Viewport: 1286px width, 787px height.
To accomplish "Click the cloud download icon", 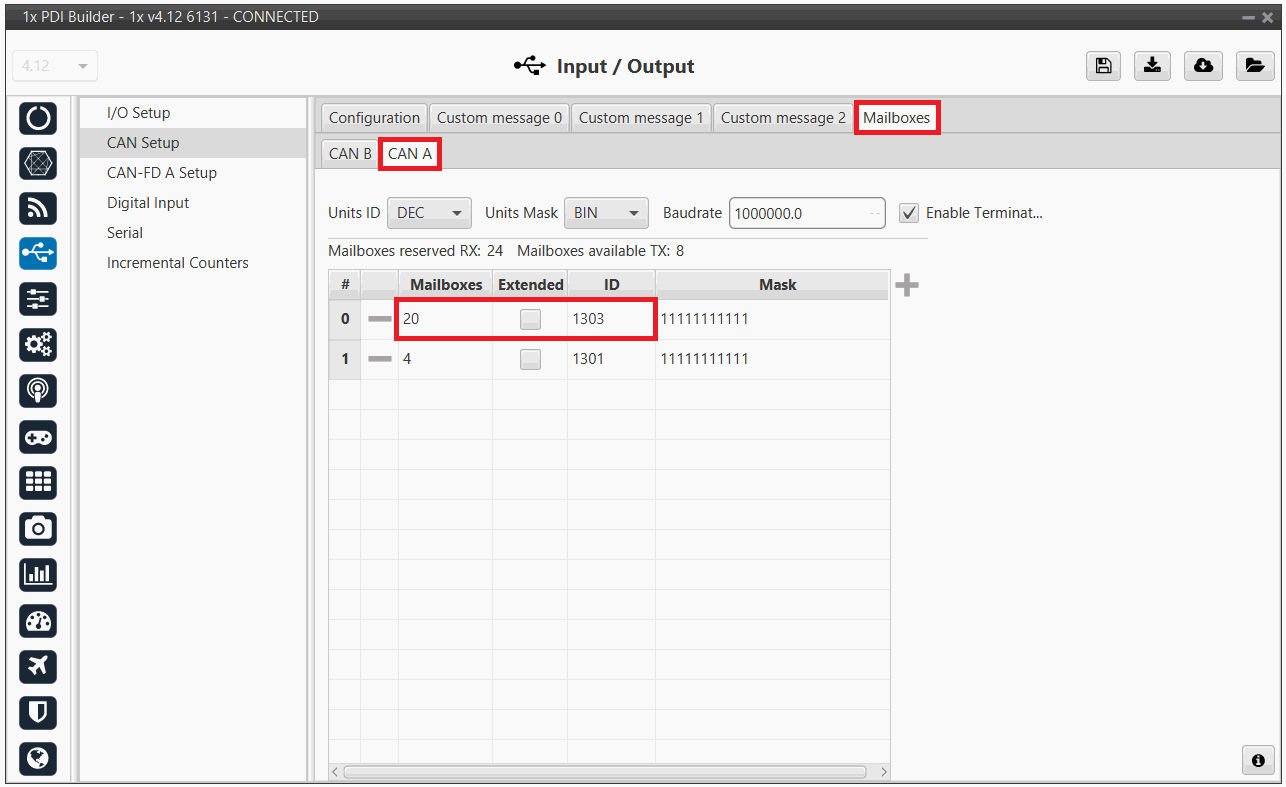I will pyautogui.click(x=1204, y=66).
